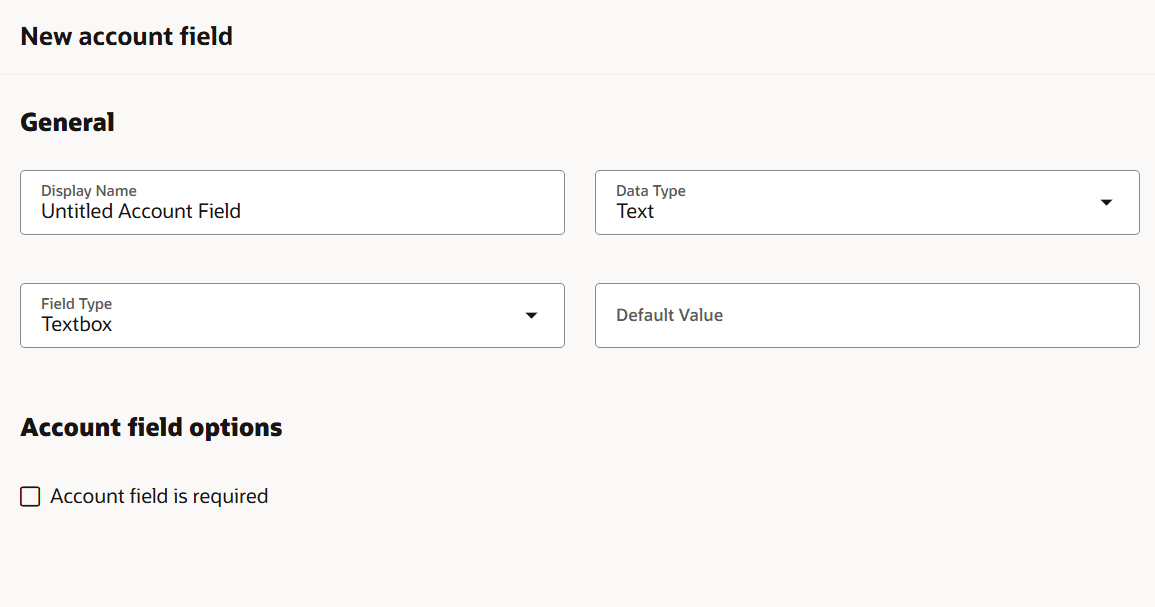
Task: Select the 'Textbox' value in Field Type
Action: click(x=77, y=325)
